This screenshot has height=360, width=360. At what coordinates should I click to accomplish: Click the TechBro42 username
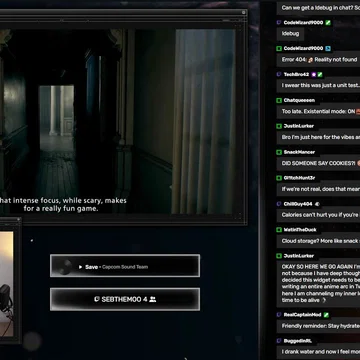[x=296, y=75]
